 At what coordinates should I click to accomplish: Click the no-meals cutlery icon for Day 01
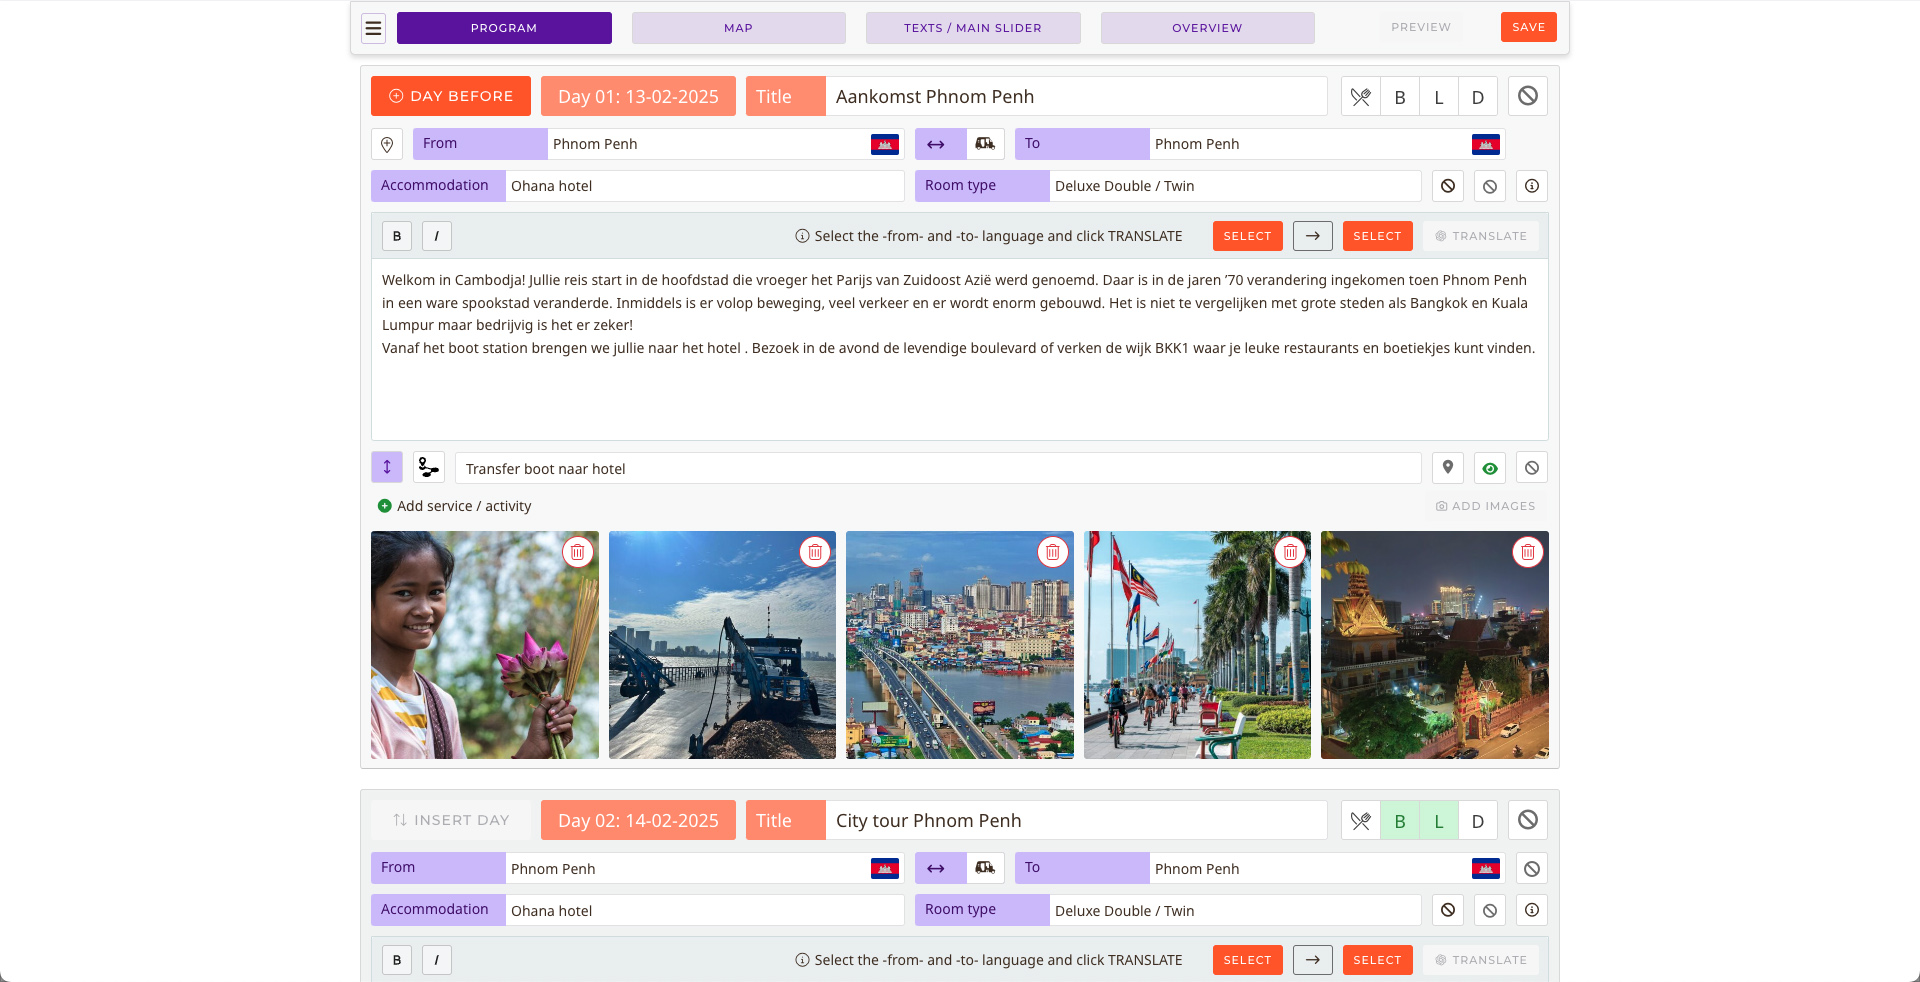(x=1360, y=97)
